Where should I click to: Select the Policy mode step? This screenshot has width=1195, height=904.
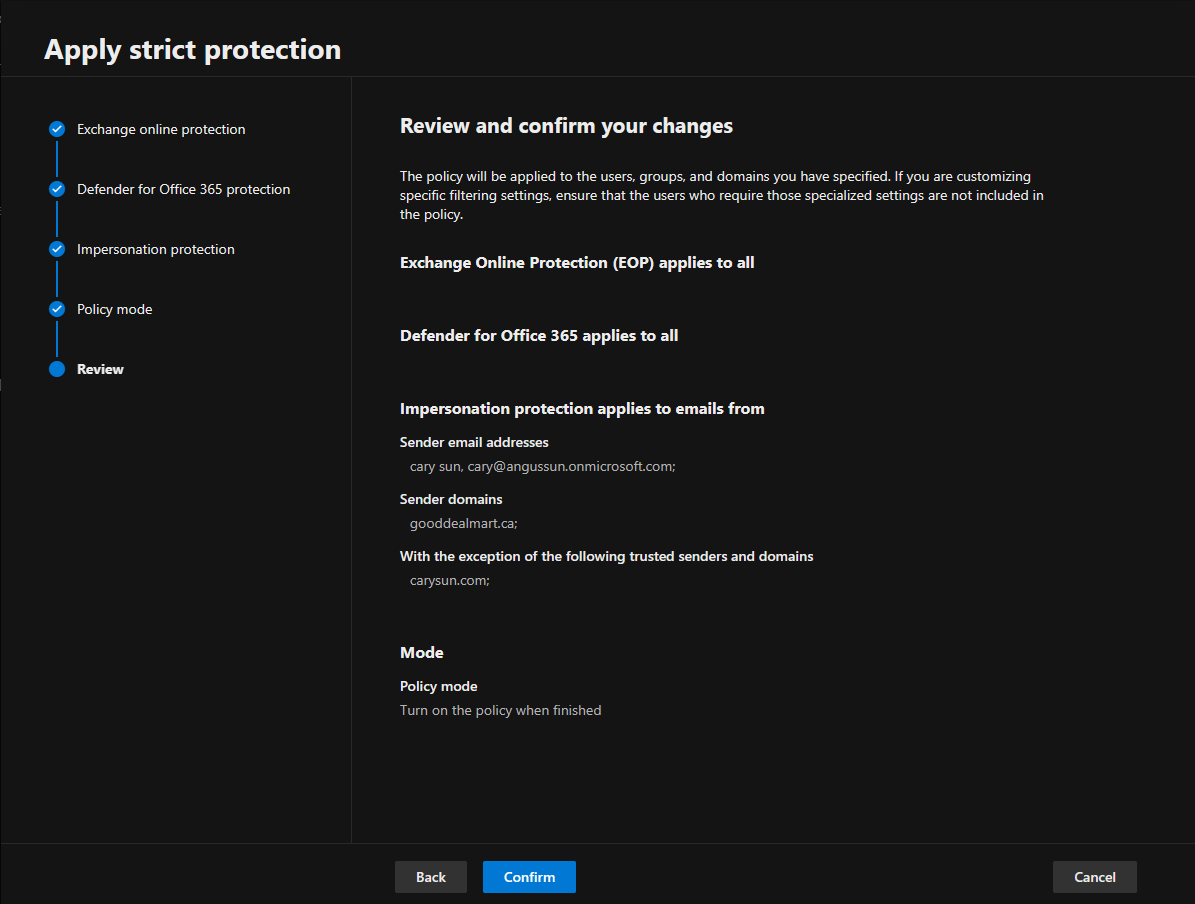pyautogui.click(x=114, y=309)
